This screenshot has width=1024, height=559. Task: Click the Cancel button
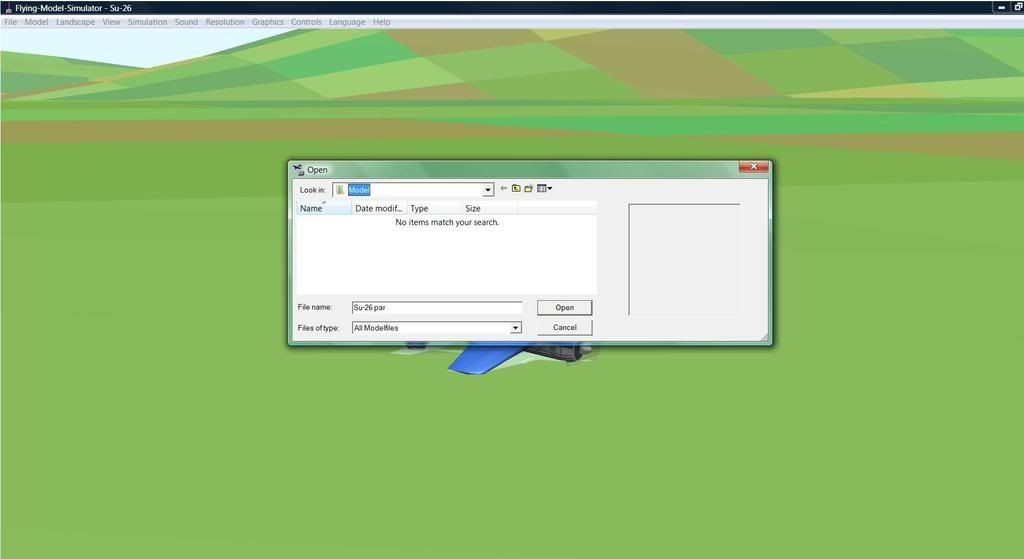(x=564, y=328)
